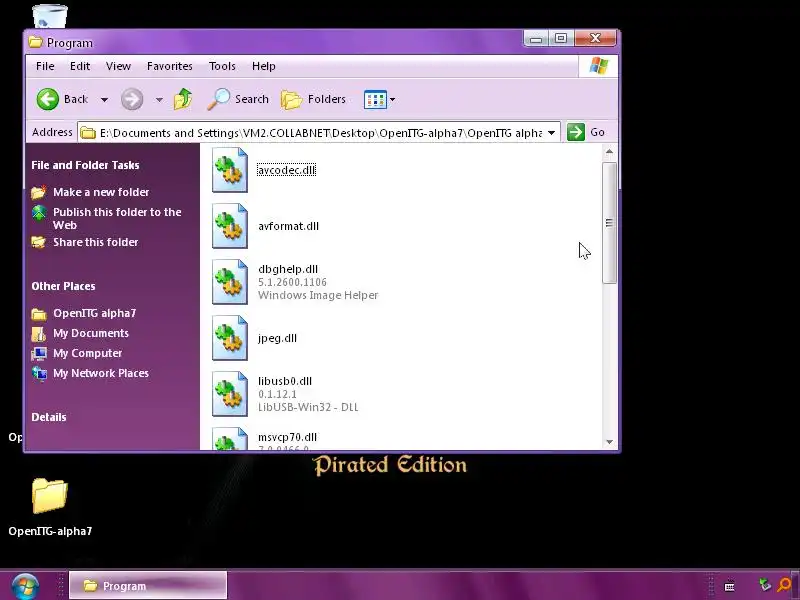Expand the Views dropdown arrow
Viewport: 800px width, 600px height.
pyautogui.click(x=392, y=99)
